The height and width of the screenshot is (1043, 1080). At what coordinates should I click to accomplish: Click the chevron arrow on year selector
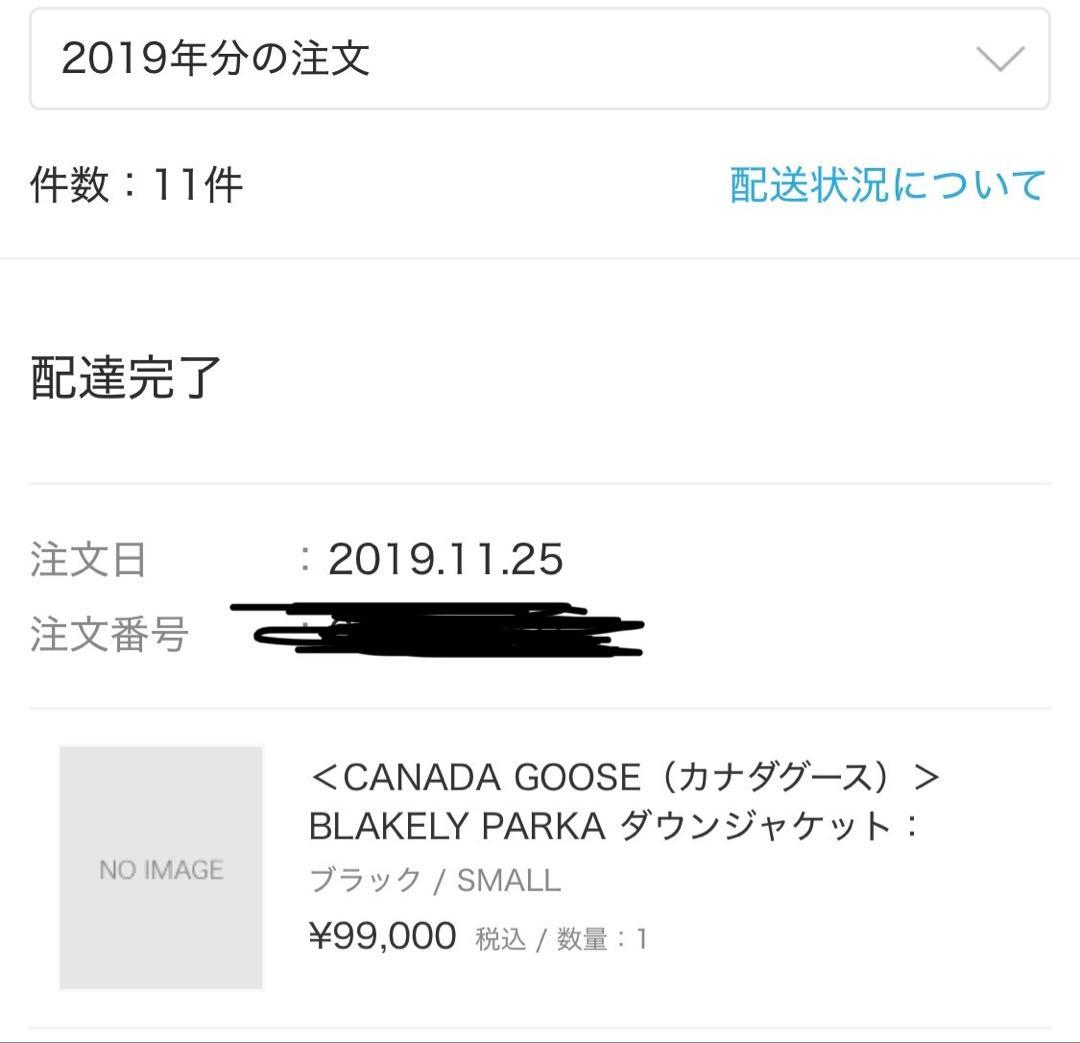pos(999,59)
